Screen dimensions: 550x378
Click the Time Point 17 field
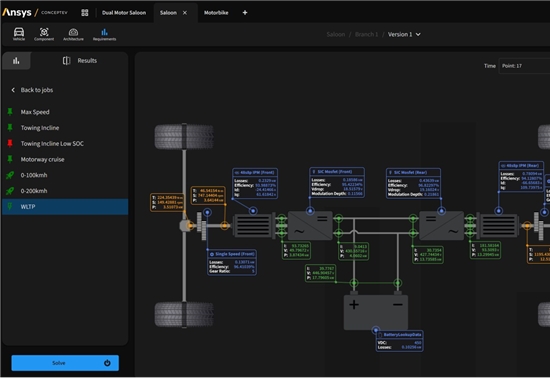(524, 66)
